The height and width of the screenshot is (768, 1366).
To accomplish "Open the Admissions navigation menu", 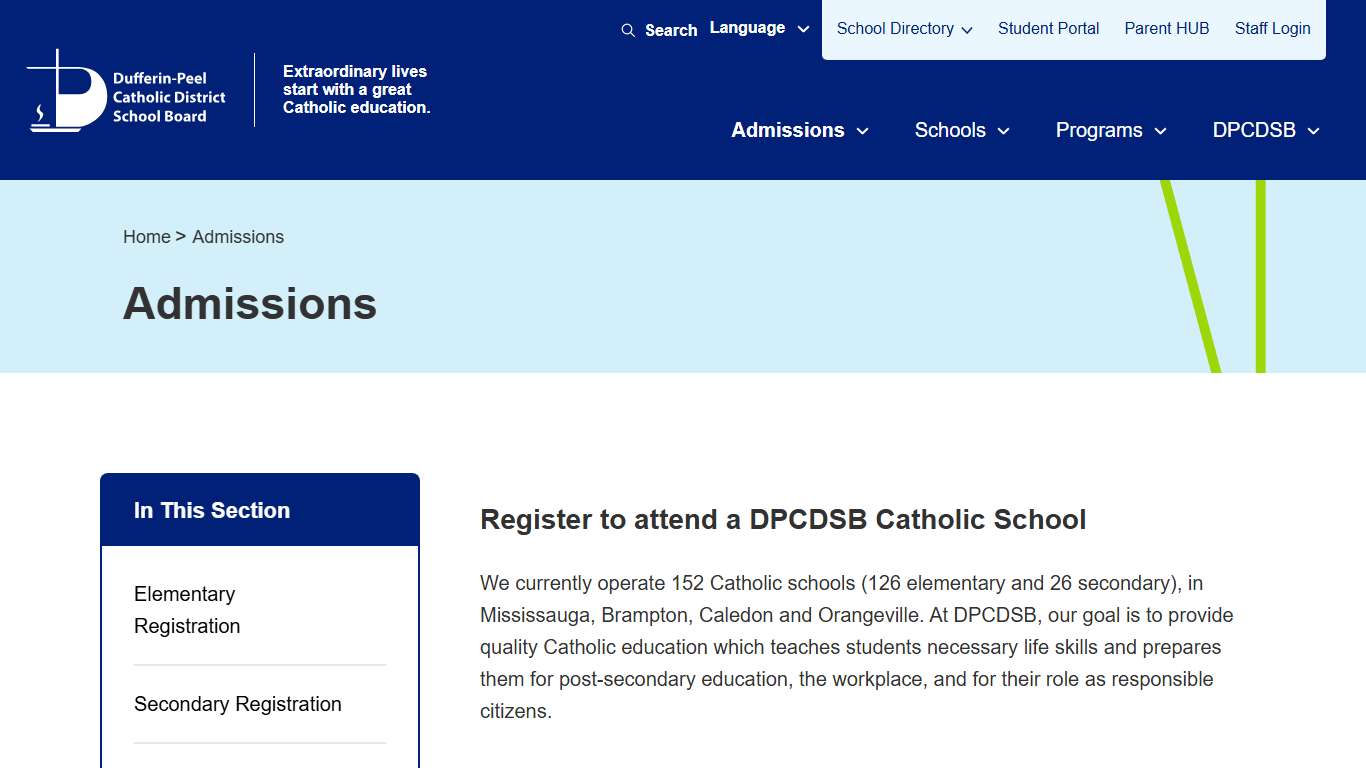I will 787,130.
